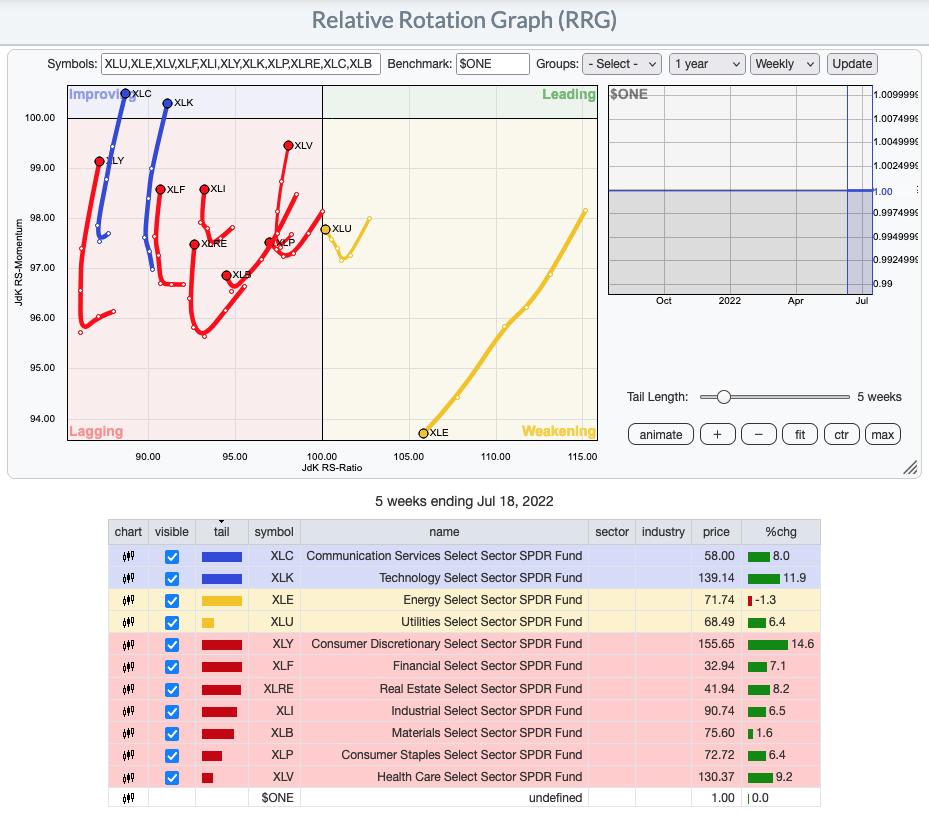Click Technology Select Sector SPDR Fund name
929x814 pixels.
tap(480, 578)
